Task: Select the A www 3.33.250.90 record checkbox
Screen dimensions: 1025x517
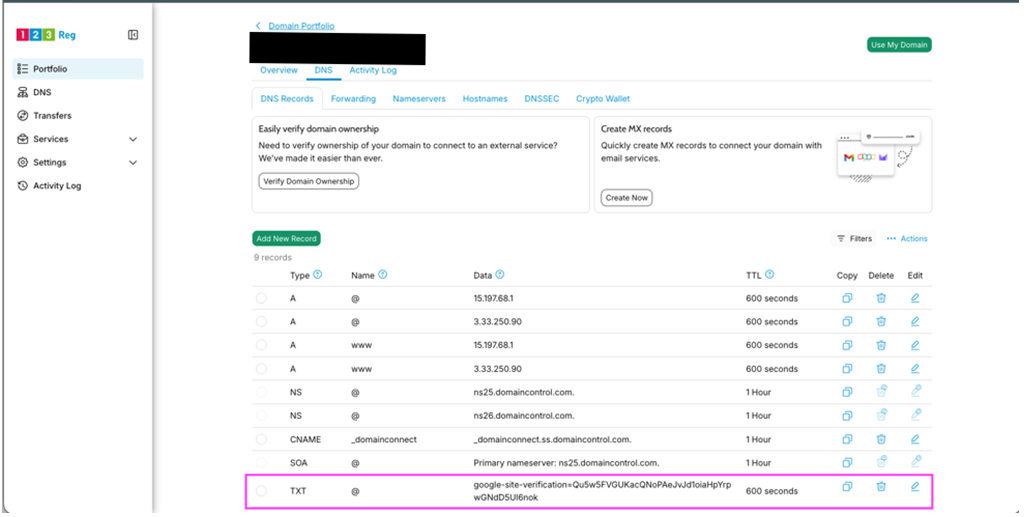Action: (x=261, y=369)
